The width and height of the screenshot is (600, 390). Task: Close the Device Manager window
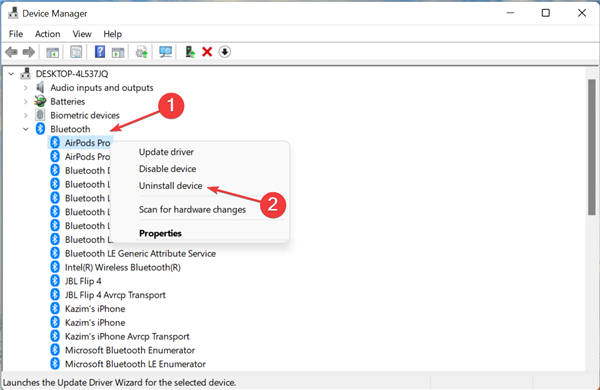582,13
